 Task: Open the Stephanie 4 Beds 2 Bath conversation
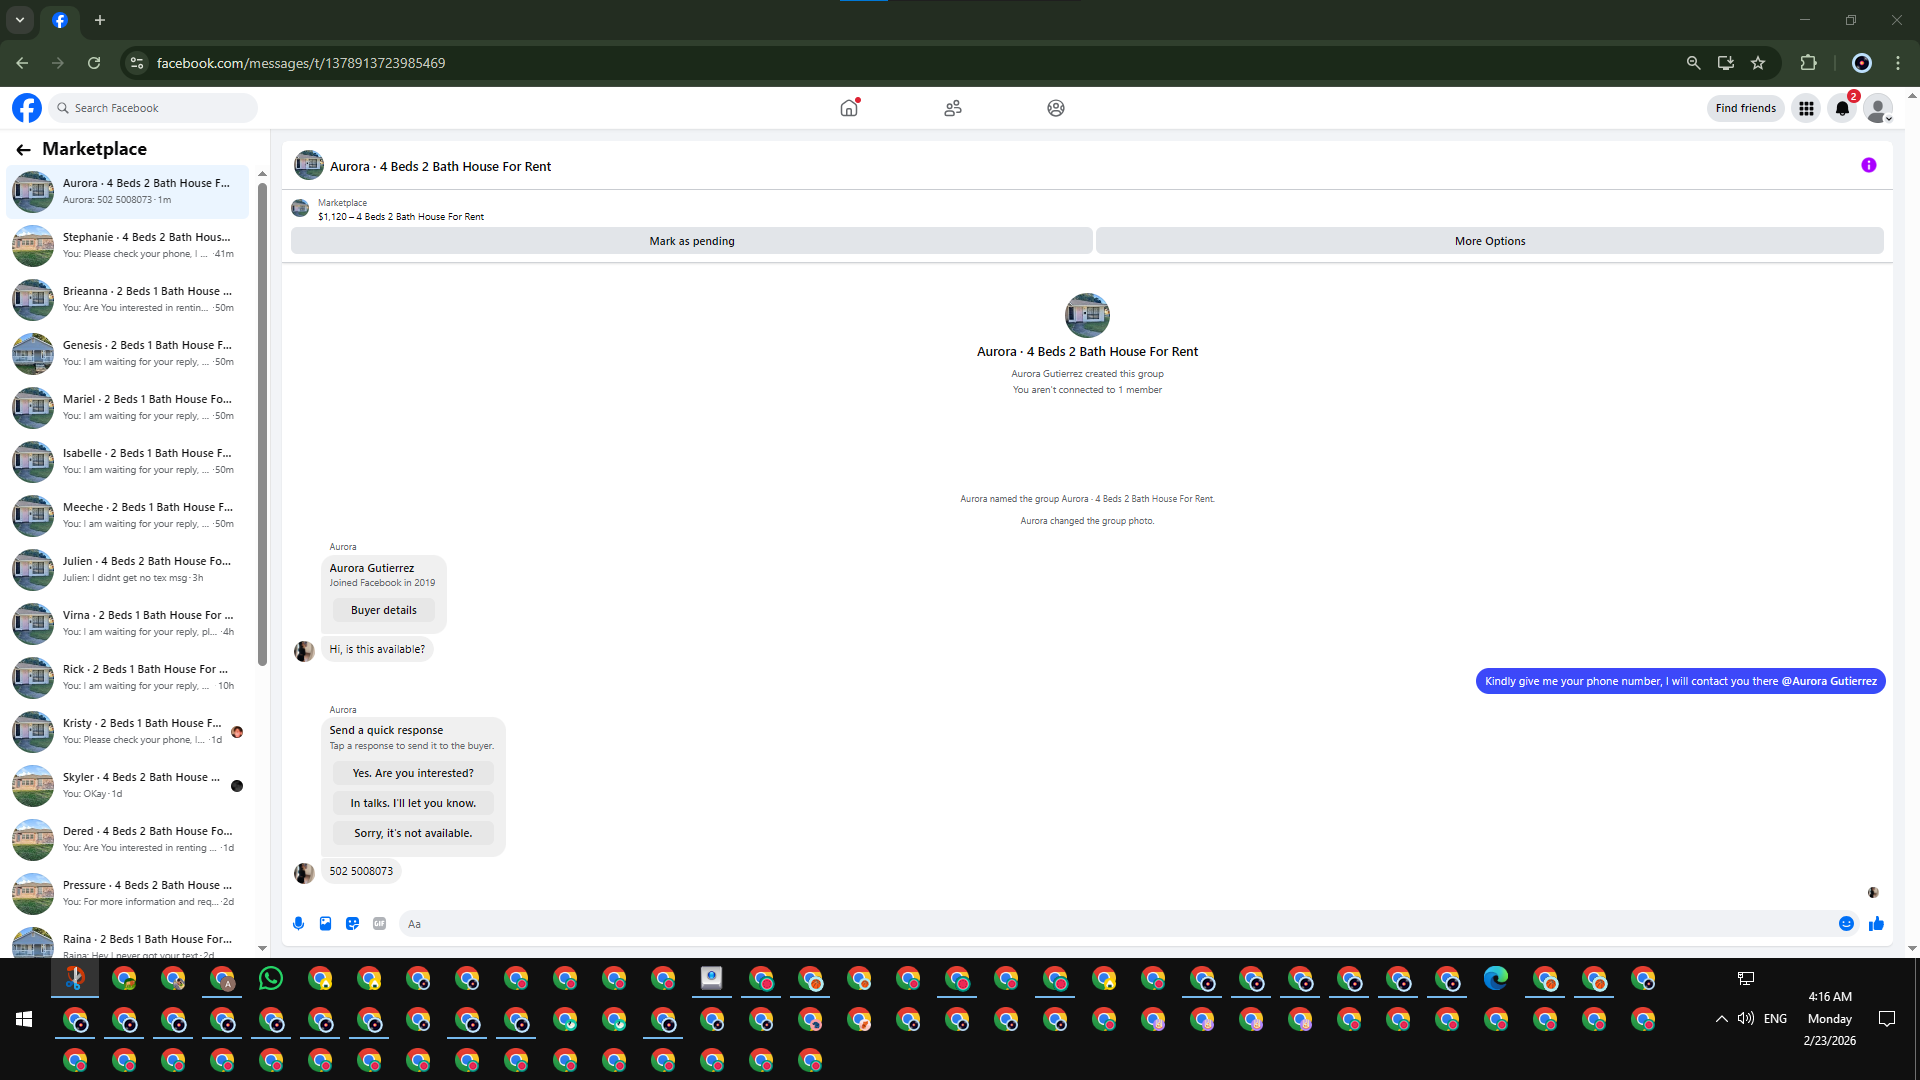[128, 246]
